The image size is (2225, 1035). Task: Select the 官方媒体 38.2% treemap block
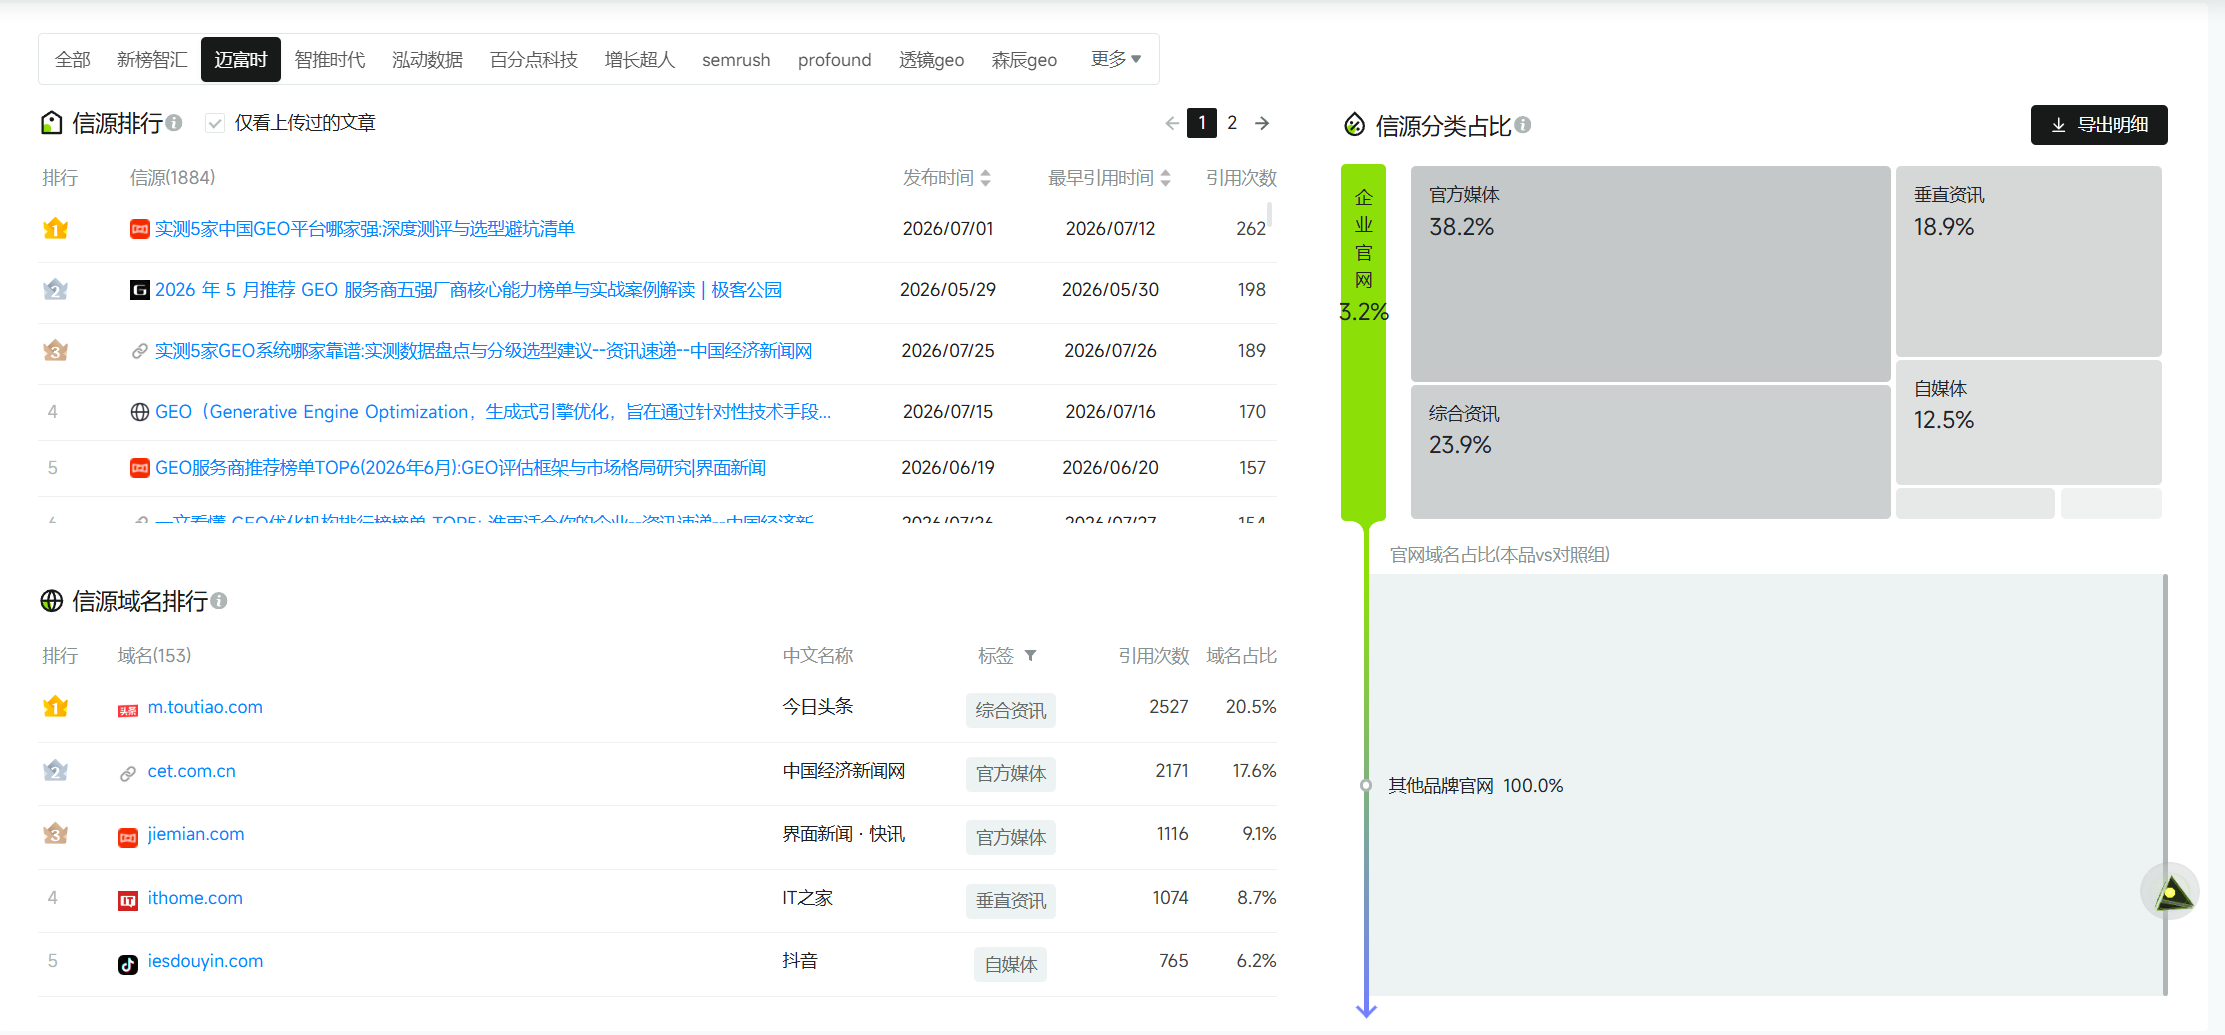[1650, 273]
